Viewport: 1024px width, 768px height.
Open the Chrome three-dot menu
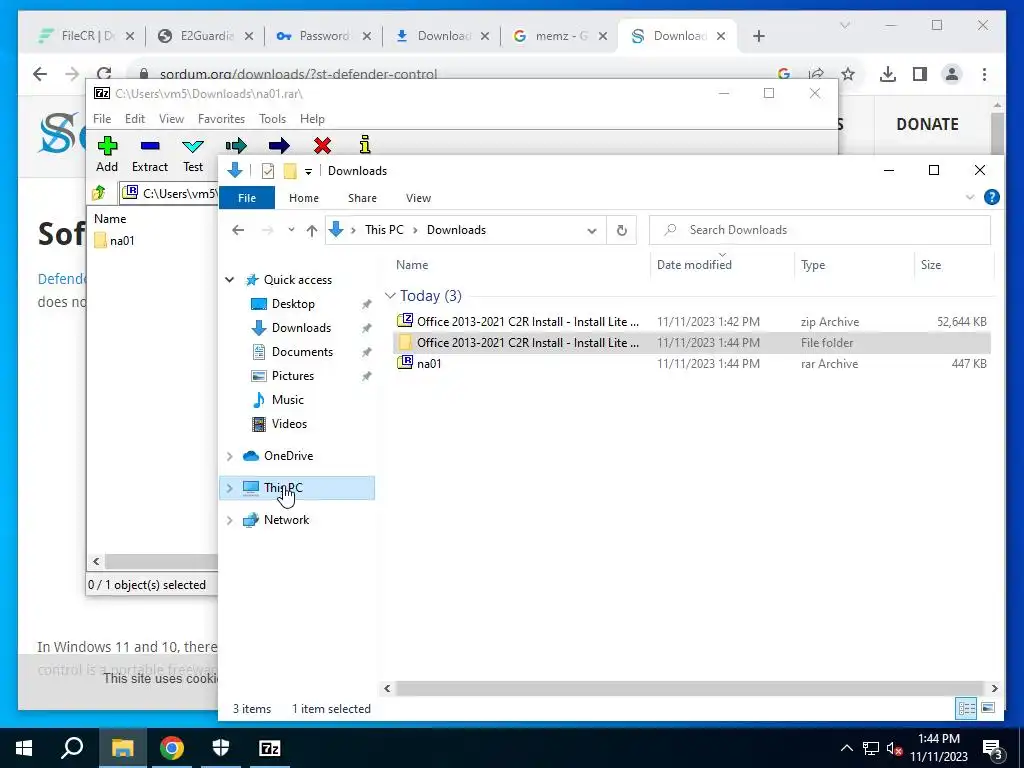click(984, 74)
